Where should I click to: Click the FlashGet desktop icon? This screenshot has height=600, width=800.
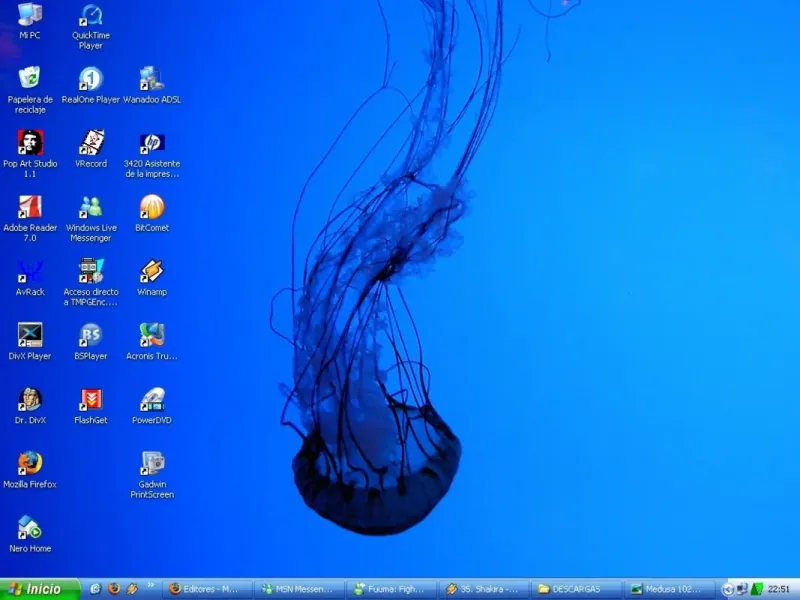pos(91,400)
